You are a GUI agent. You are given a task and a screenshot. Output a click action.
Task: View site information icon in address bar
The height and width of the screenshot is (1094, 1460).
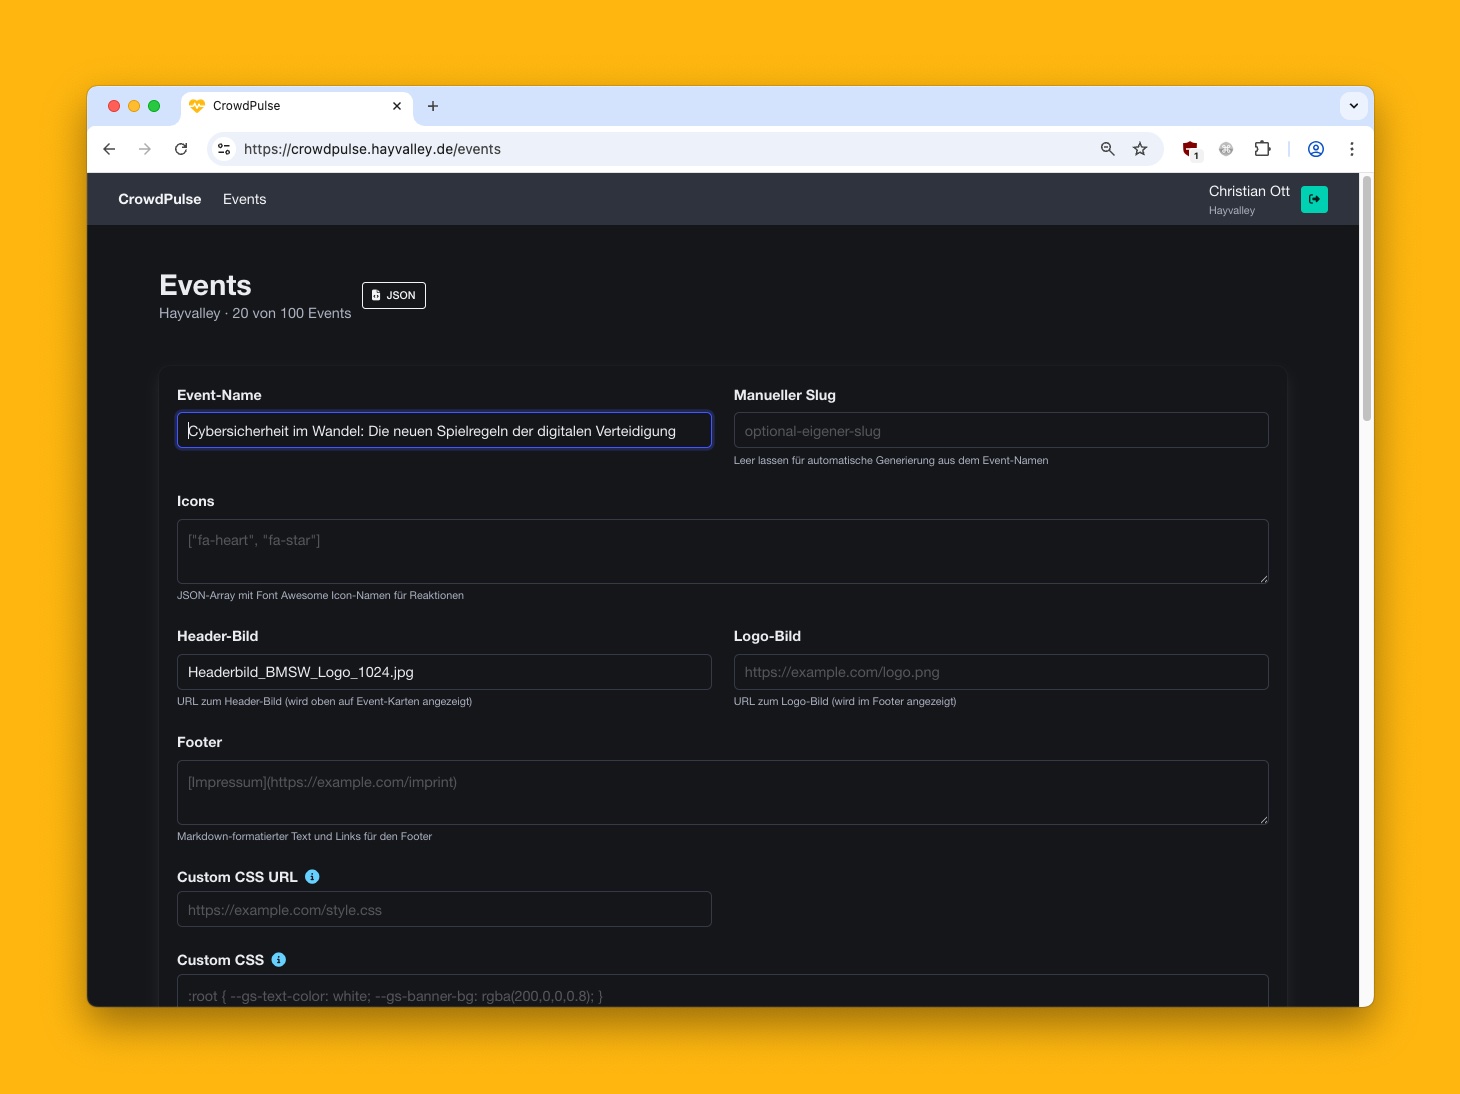(224, 149)
